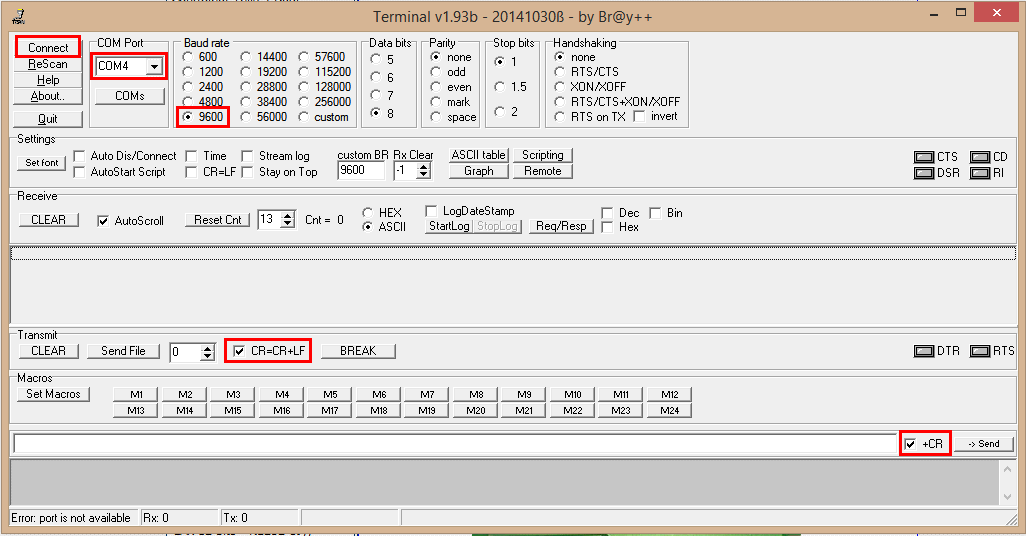Enable LogDateStamp checkbox
1026x536 pixels.
[x=431, y=211]
